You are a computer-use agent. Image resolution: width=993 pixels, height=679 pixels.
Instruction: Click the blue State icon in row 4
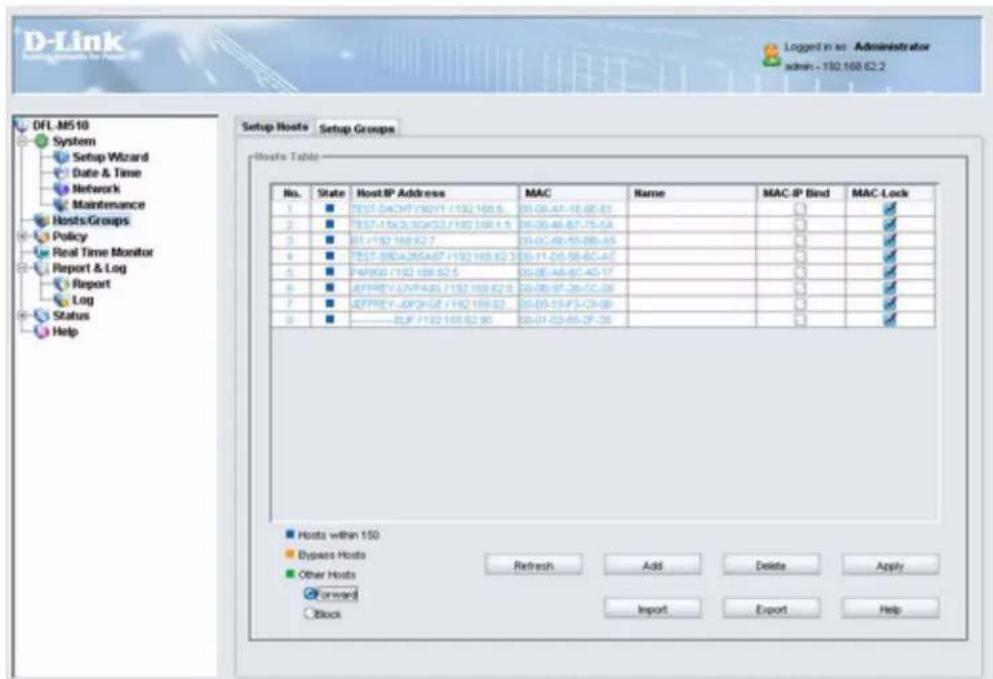pos(329,256)
